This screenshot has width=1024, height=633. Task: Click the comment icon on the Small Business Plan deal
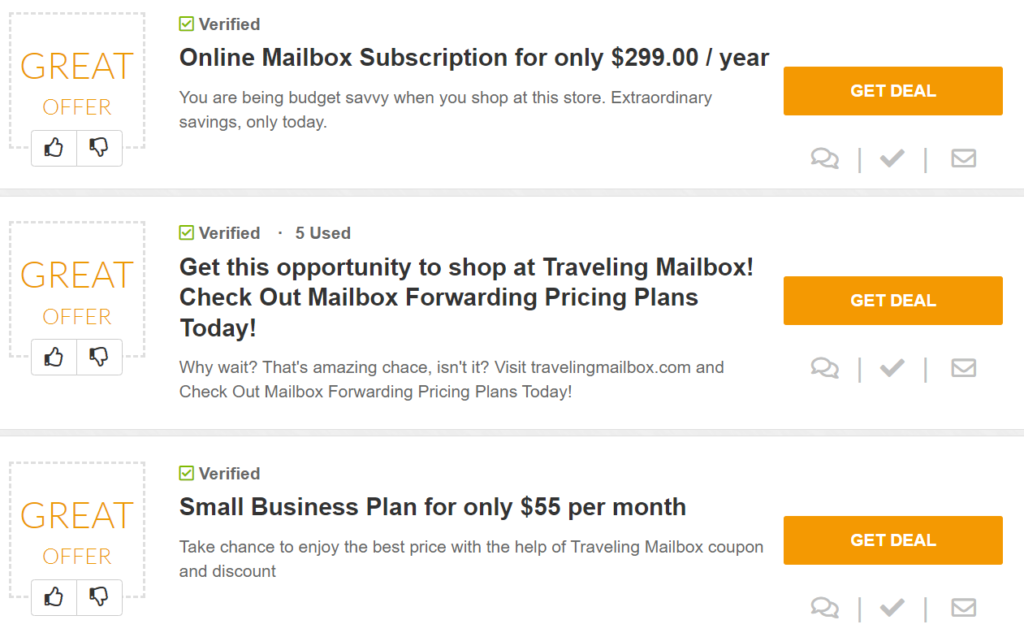coord(824,607)
